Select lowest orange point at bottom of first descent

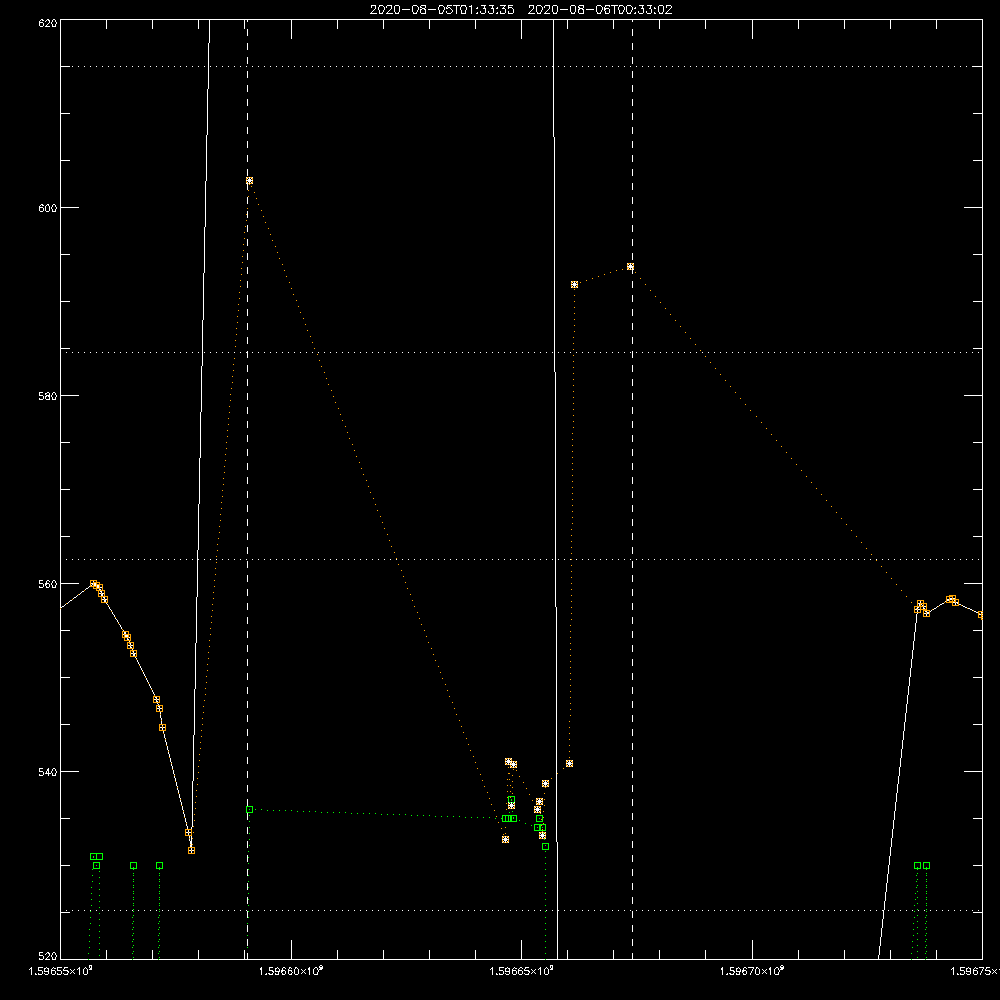(191, 851)
